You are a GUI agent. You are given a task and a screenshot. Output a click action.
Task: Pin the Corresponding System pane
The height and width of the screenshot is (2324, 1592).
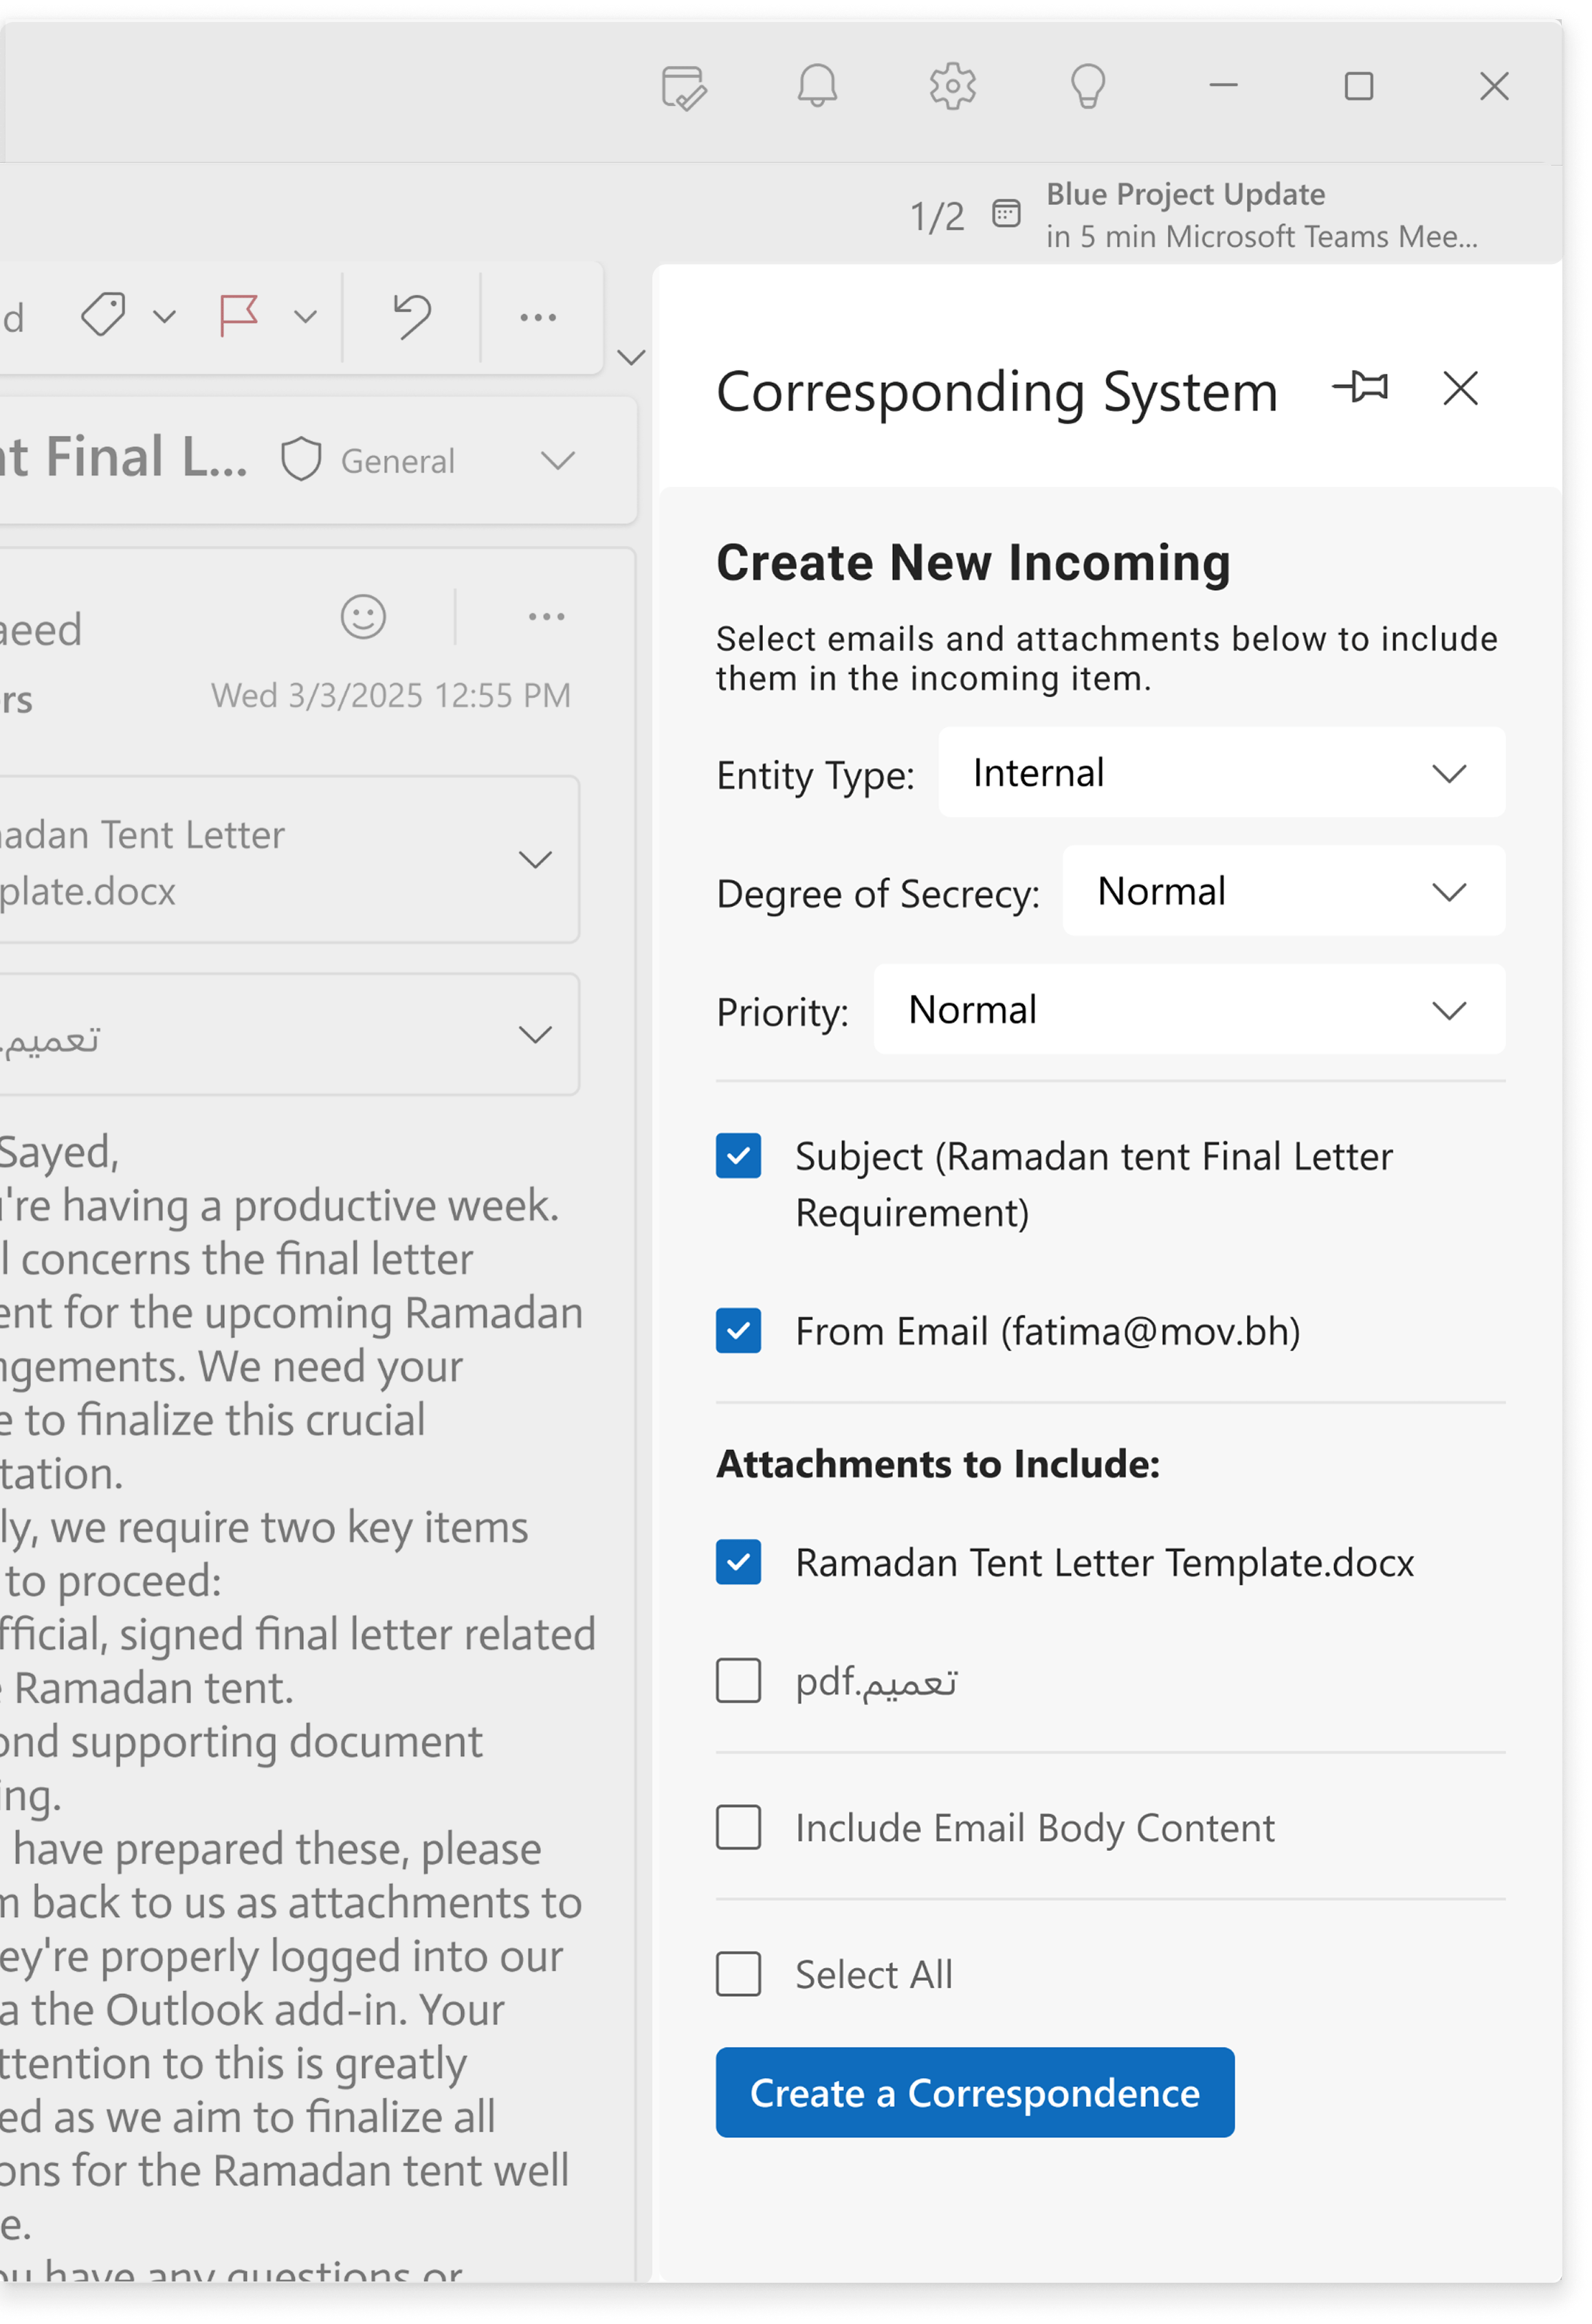pos(1360,387)
